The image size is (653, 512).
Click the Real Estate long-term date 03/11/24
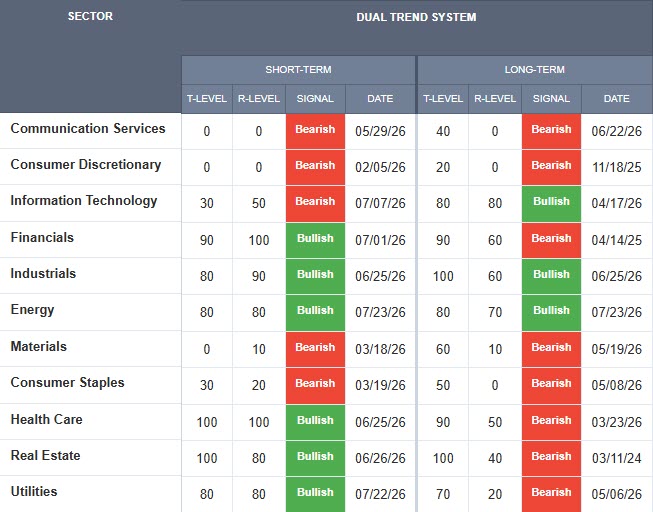pos(617,458)
